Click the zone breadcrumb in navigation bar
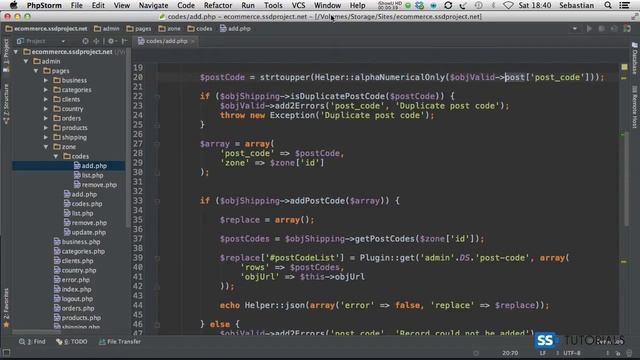 pyautogui.click(x=169, y=29)
